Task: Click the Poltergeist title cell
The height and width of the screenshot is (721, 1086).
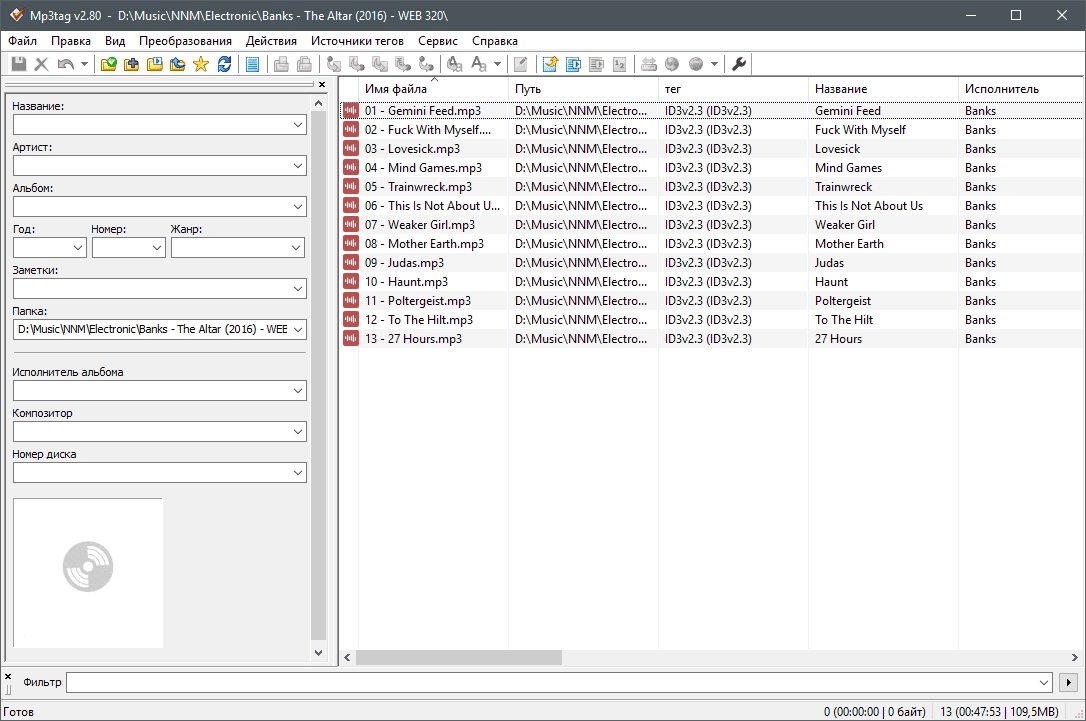Action: [x=843, y=301]
